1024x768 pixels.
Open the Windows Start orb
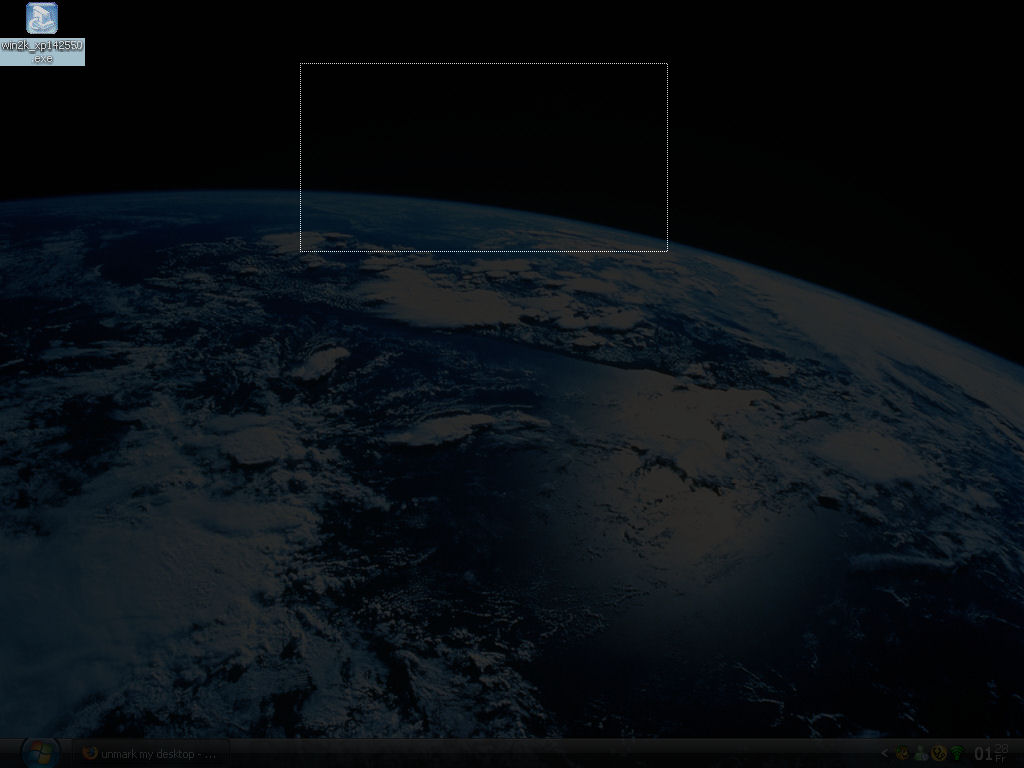40,753
